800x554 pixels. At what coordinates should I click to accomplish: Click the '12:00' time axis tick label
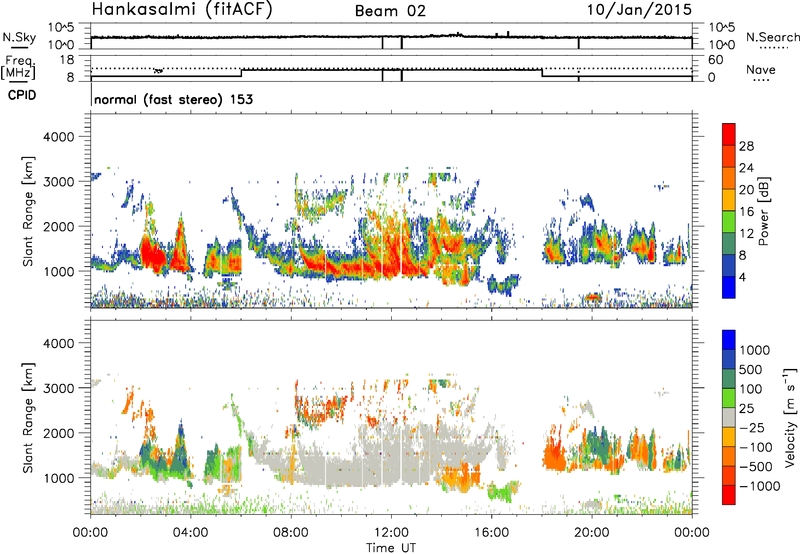pyautogui.click(x=391, y=533)
